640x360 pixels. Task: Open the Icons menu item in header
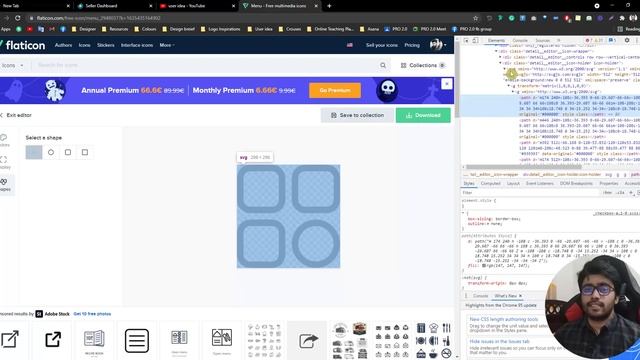pos(84,45)
